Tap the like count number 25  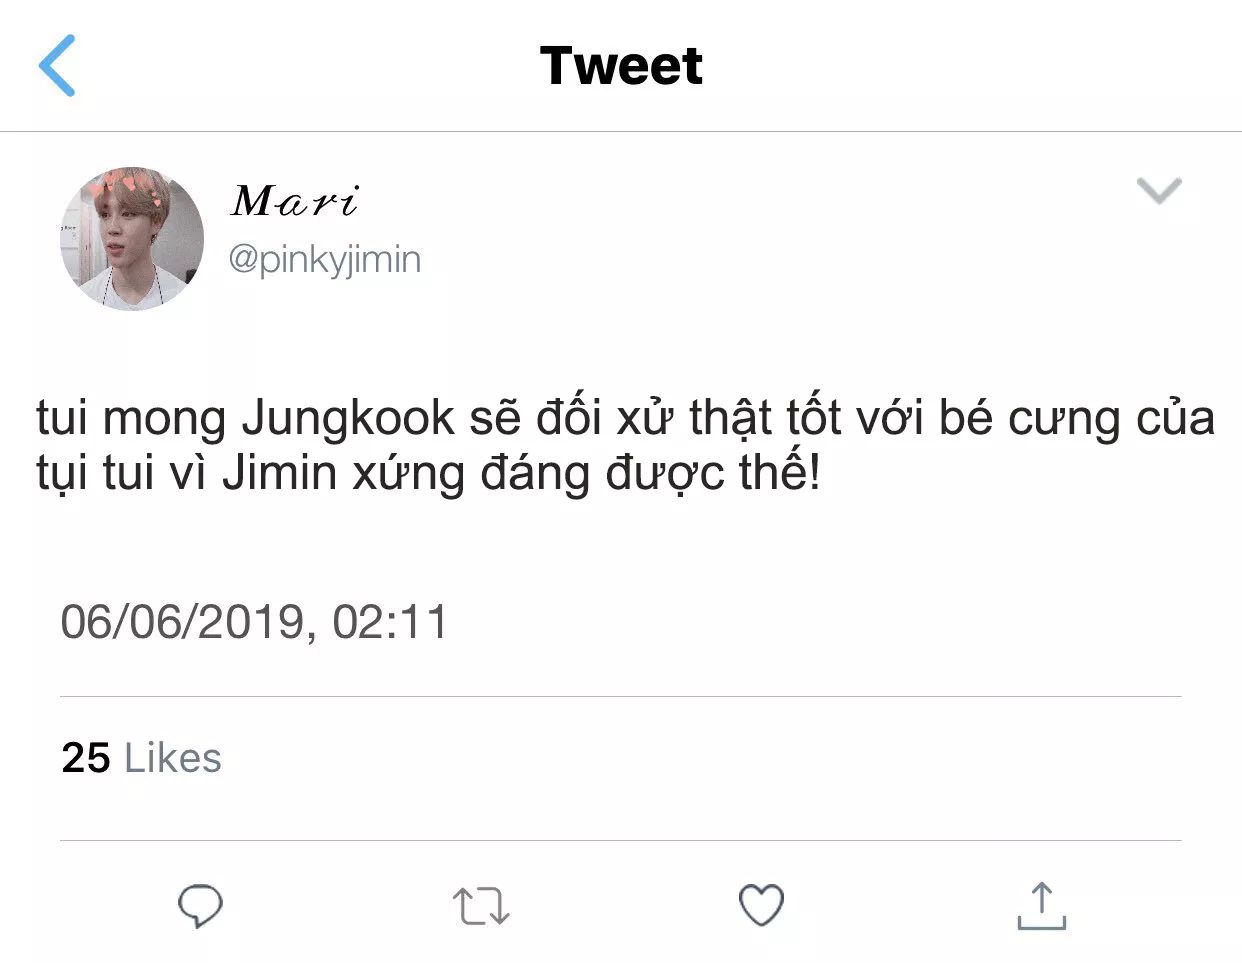click(85, 758)
